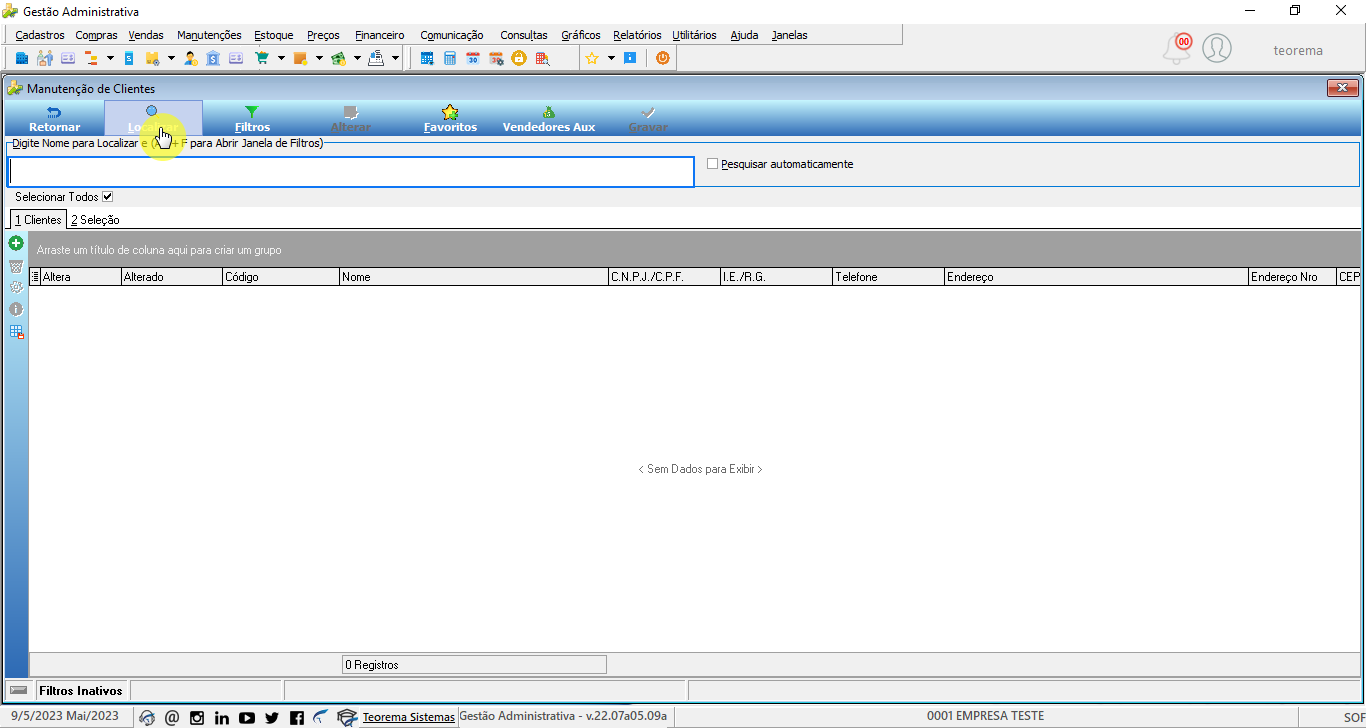Expand dropdown arrow next to shopping cart icon
Screen dimensions: 1366x728
(x=281, y=58)
